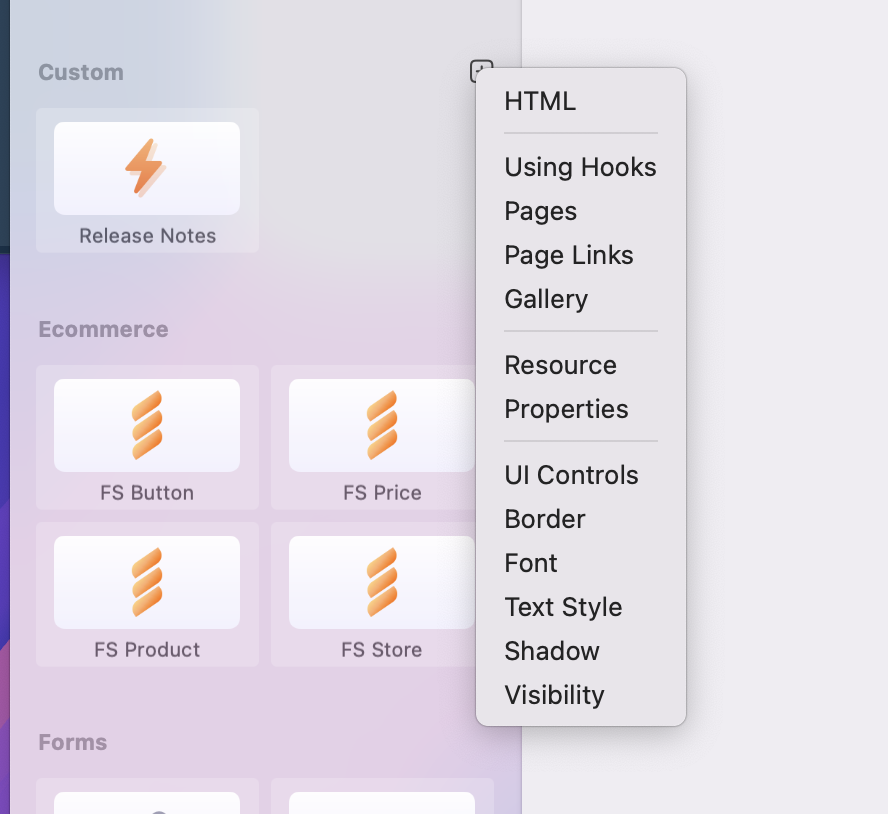Choose Pages in the popup menu
888x814 pixels.
[x=540, y=211]
